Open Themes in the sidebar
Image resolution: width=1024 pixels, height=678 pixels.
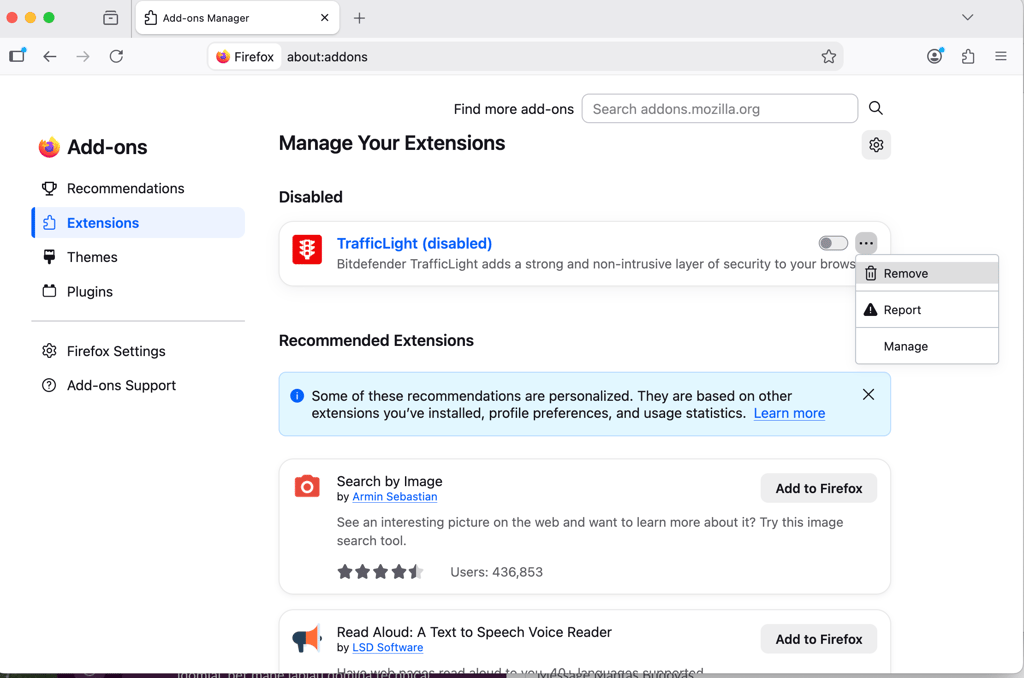138,257
